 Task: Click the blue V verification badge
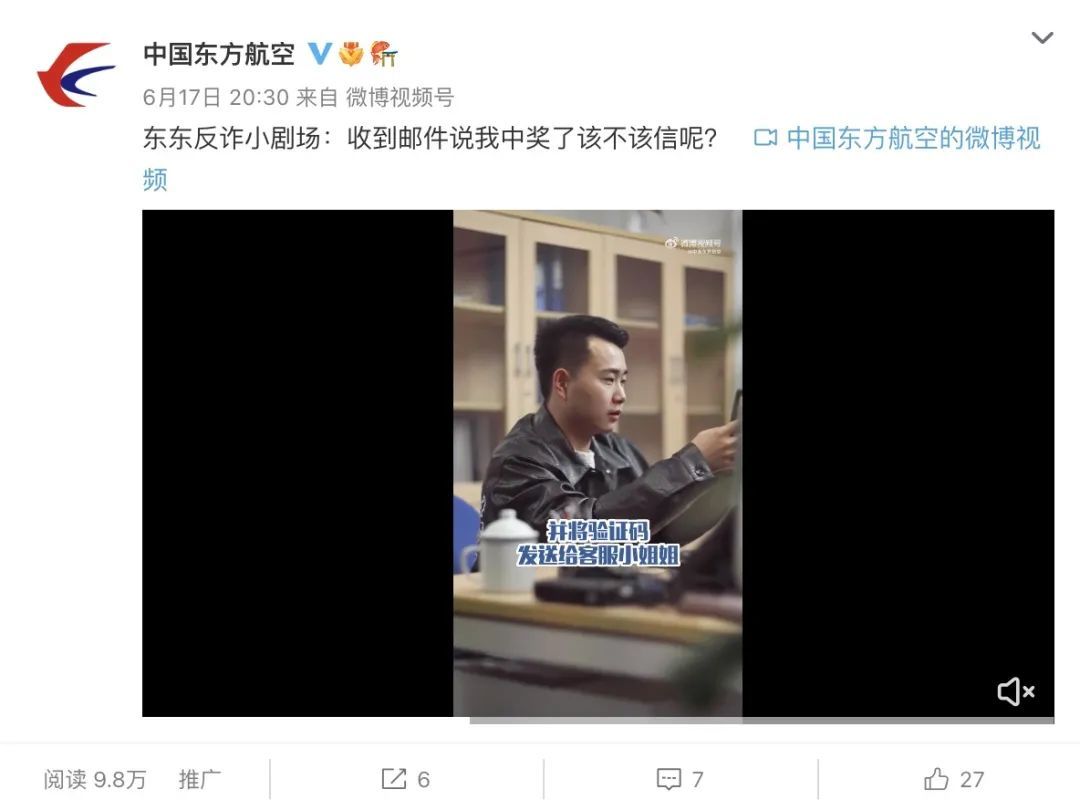319,53
